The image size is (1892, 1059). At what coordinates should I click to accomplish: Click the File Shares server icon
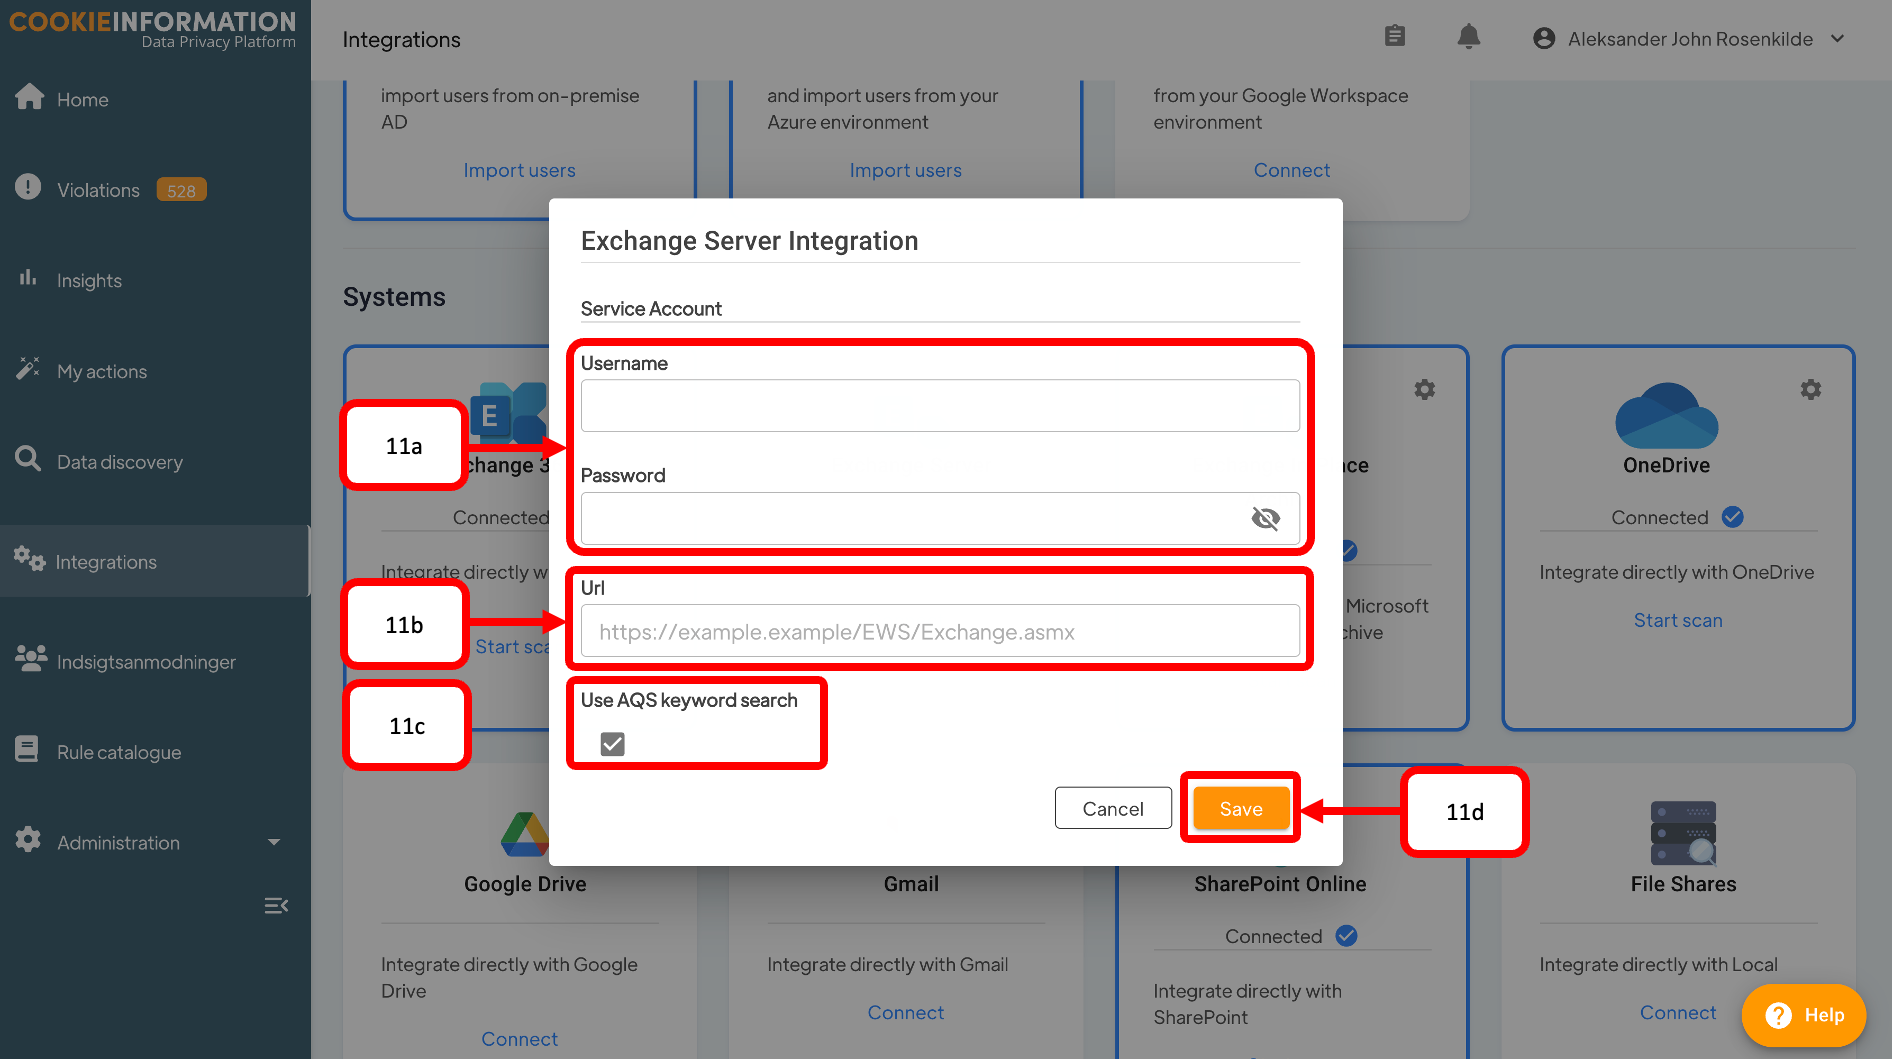(x=1683, y=832)
